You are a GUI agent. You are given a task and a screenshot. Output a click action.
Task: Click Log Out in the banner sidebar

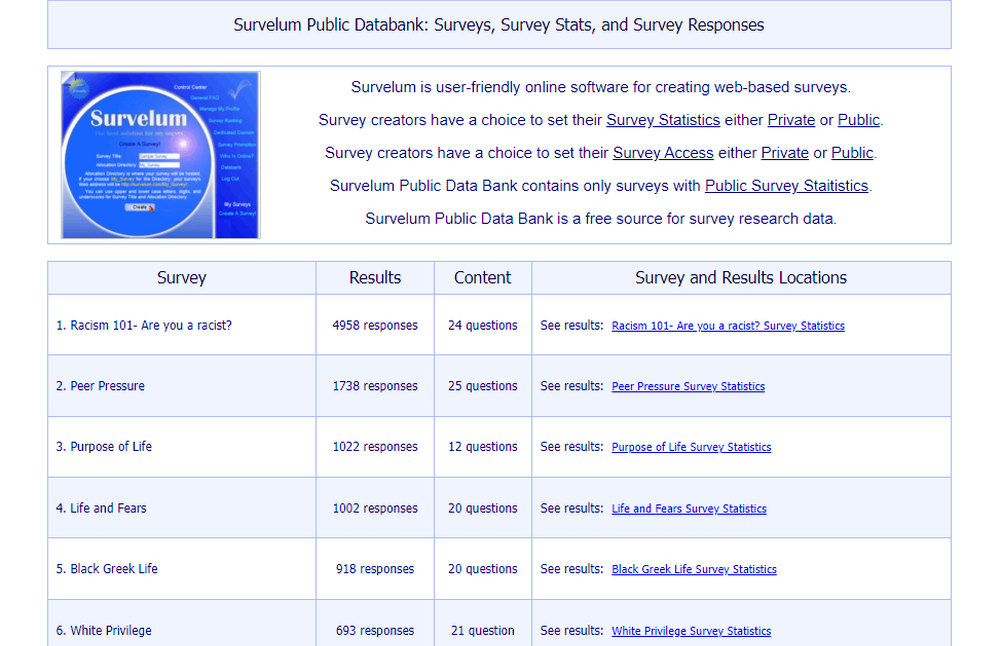pos(230,179)
